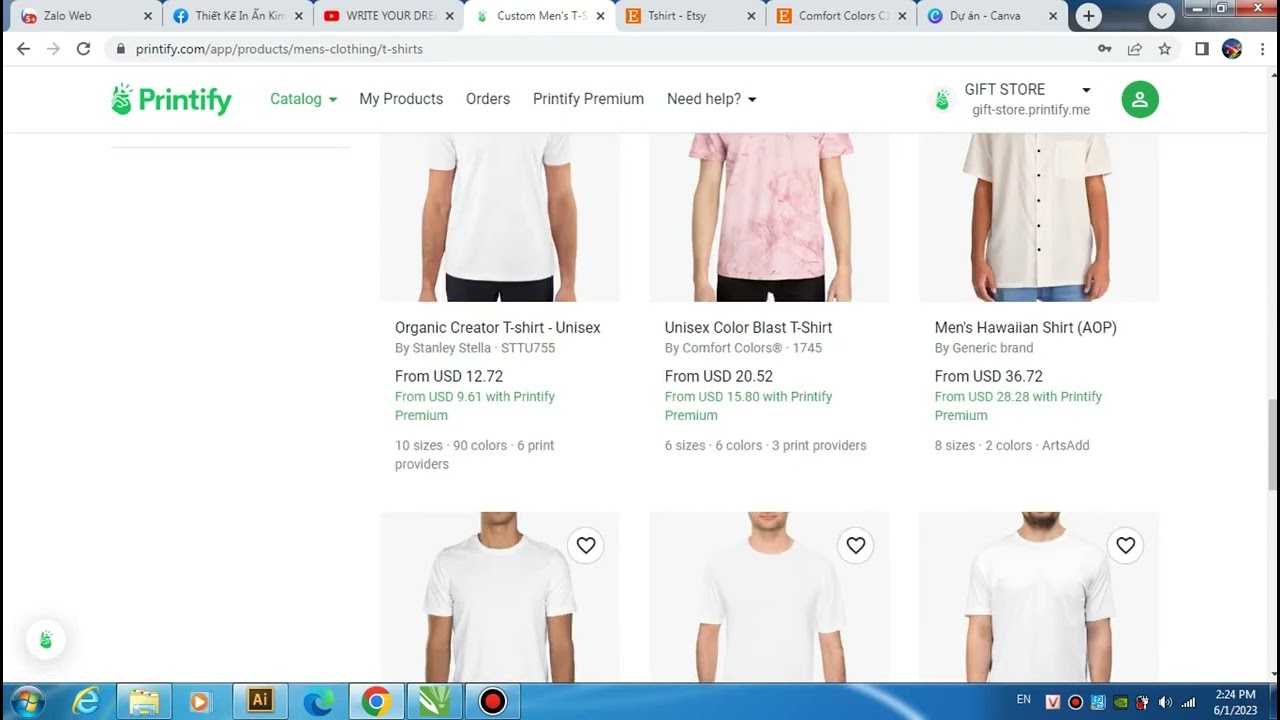Viewport: 1280px width, 720px height.
Task: Switch to the Tshirt - Etsy tab
Action: (x=689, y=16)
